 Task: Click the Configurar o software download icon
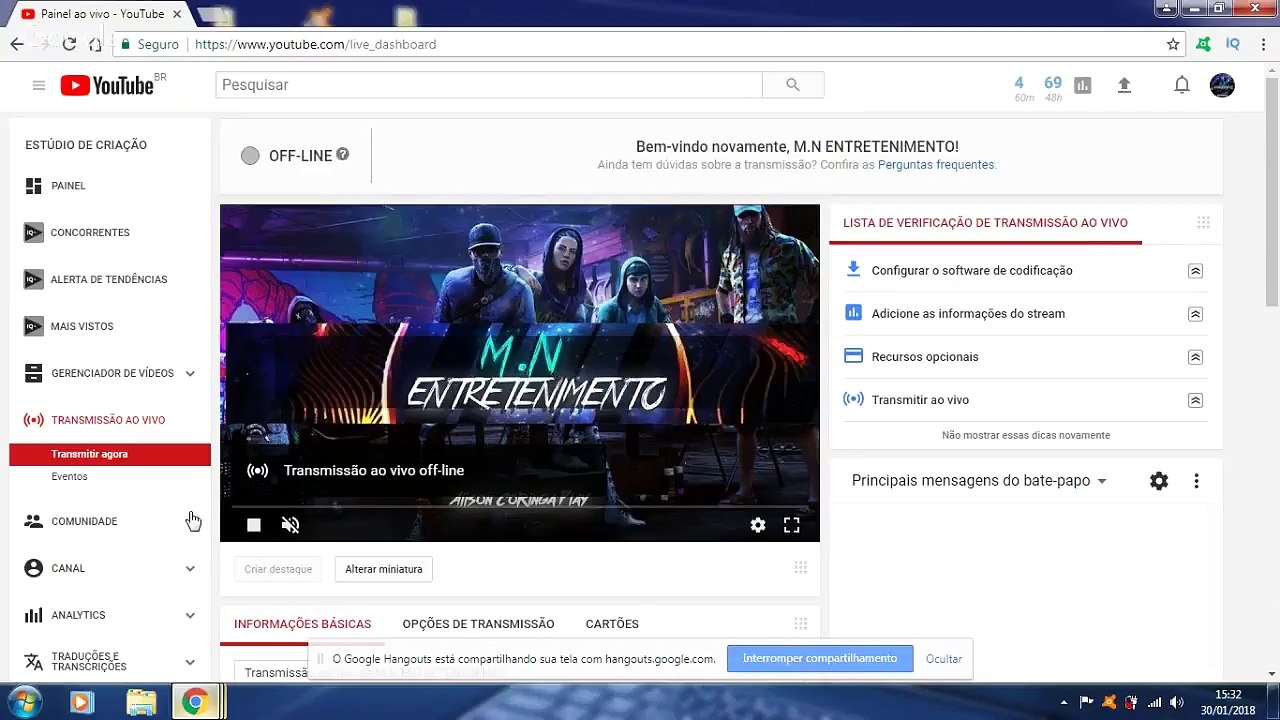pyautogui.click(x=853, y=269)
